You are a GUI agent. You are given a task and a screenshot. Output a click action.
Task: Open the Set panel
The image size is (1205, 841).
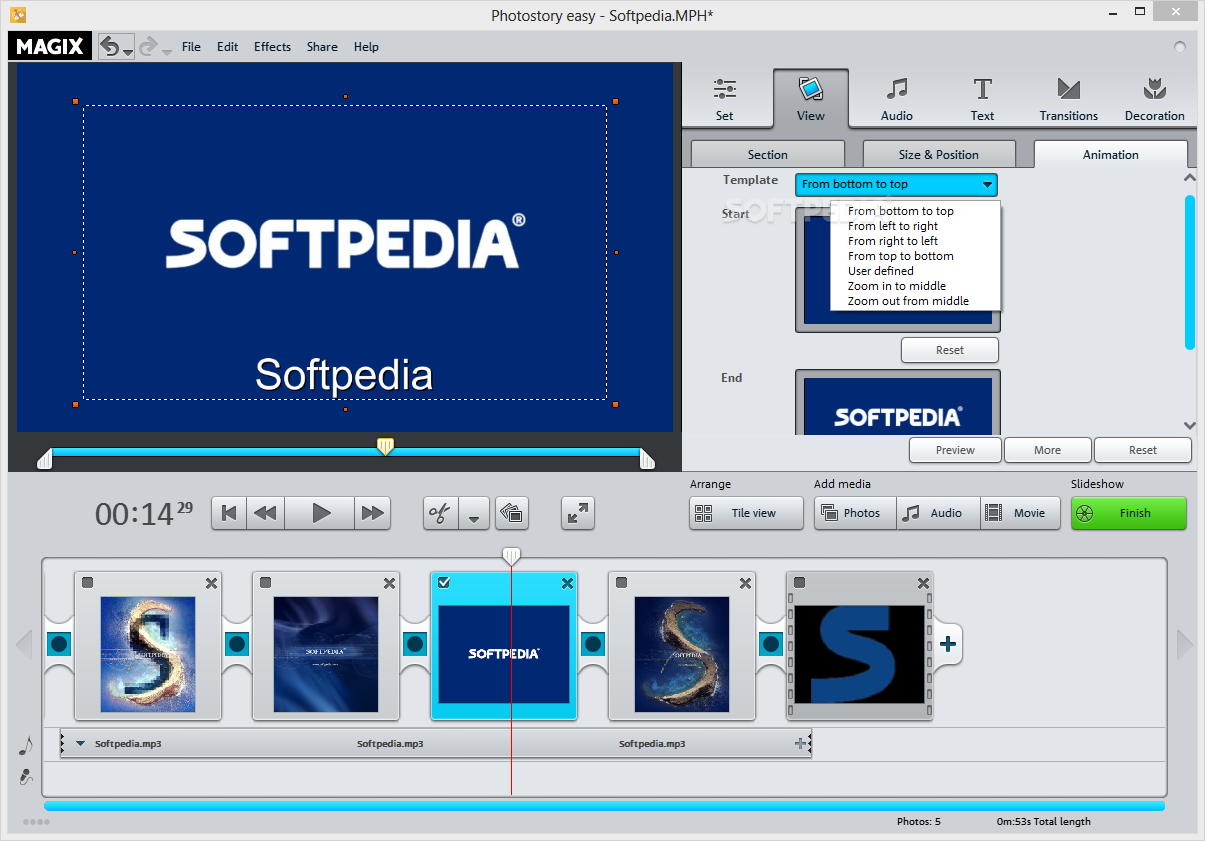[725, 99]
